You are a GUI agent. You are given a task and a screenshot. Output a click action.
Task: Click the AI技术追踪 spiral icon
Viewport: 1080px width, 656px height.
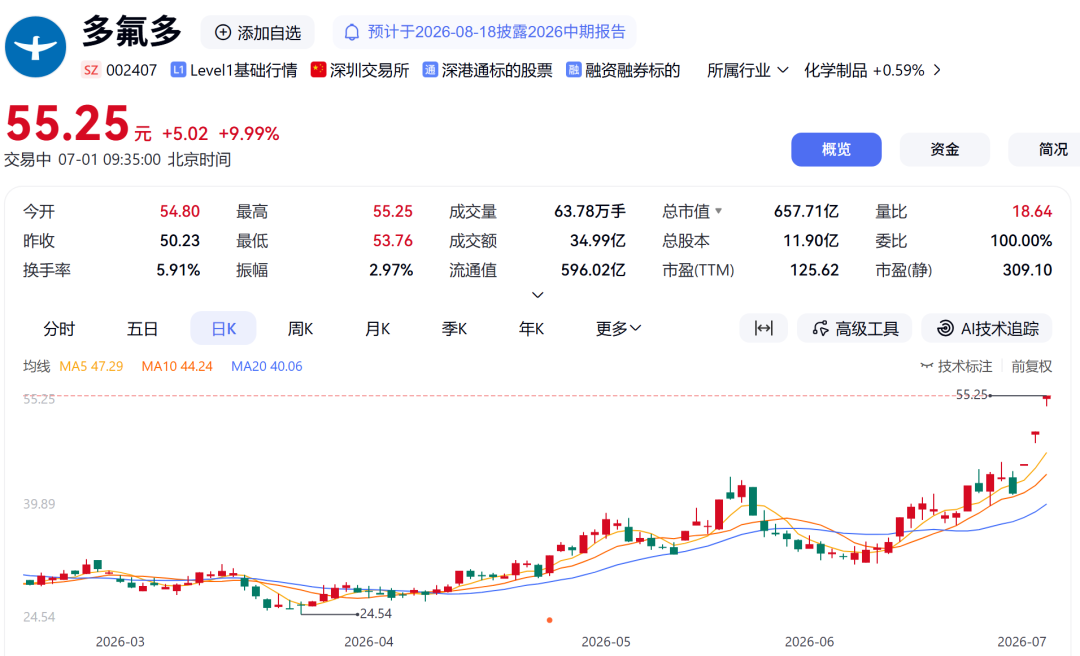(946, 329)
